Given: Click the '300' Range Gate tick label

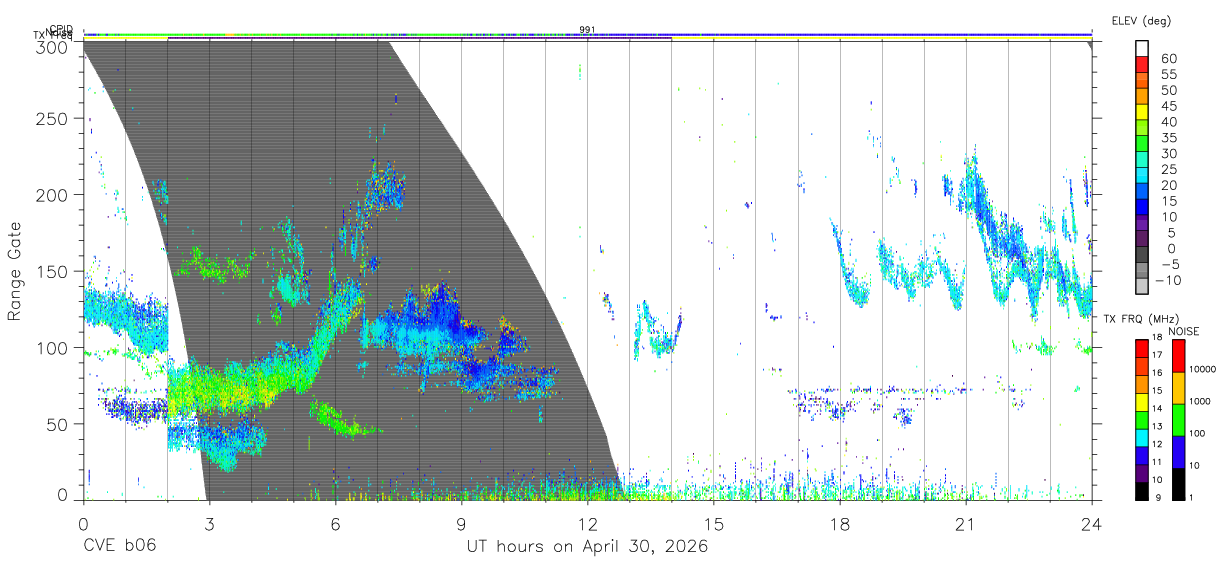Looking at the screenshot, I should click(x=52, y=46).
